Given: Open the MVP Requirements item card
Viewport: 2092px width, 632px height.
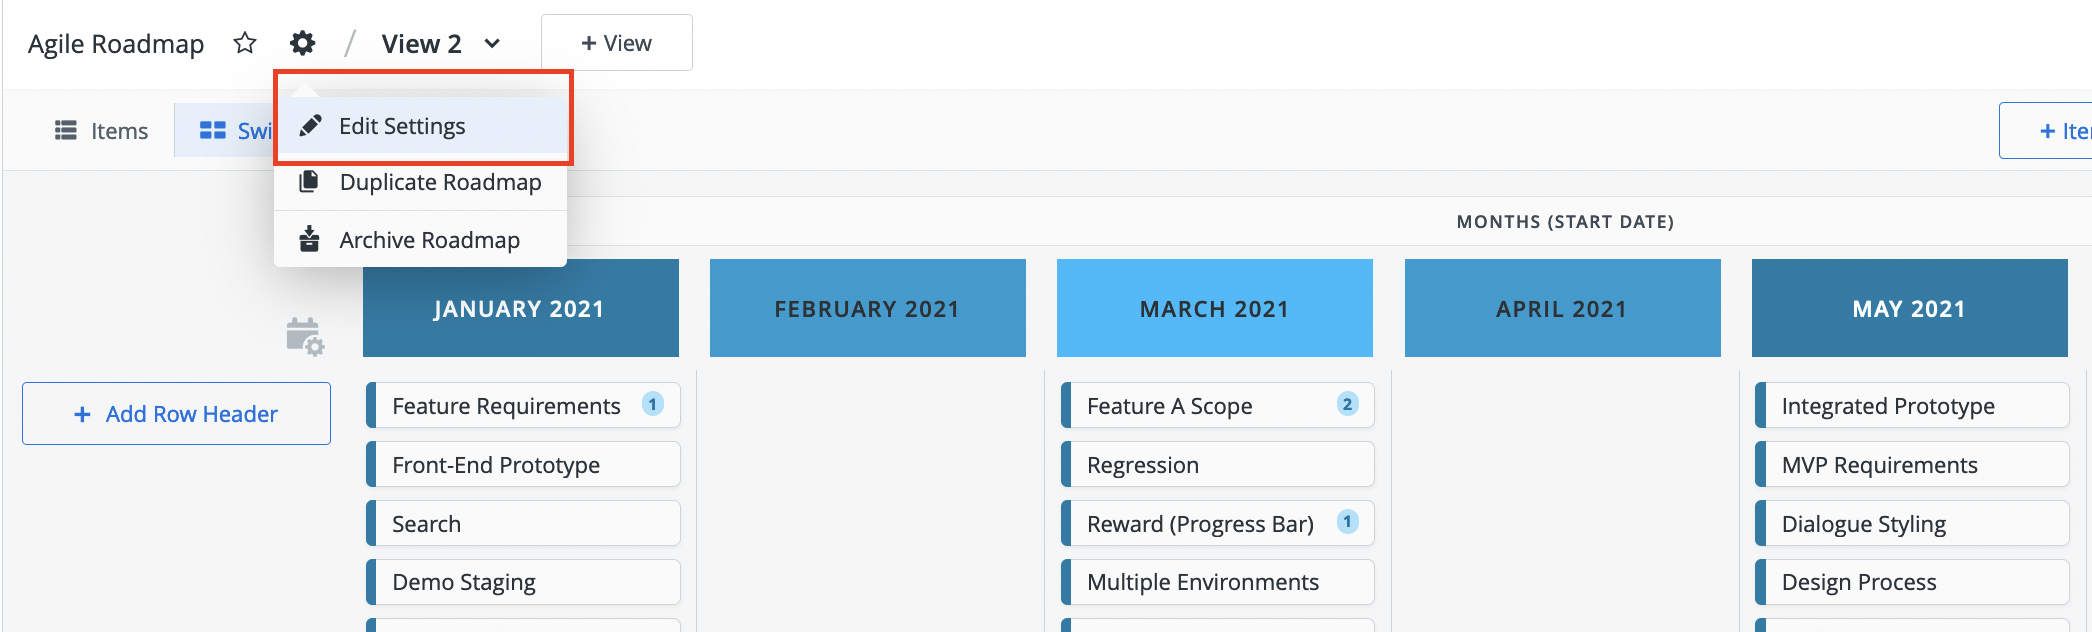Looking at the screenshot, I should (1912, 464).
